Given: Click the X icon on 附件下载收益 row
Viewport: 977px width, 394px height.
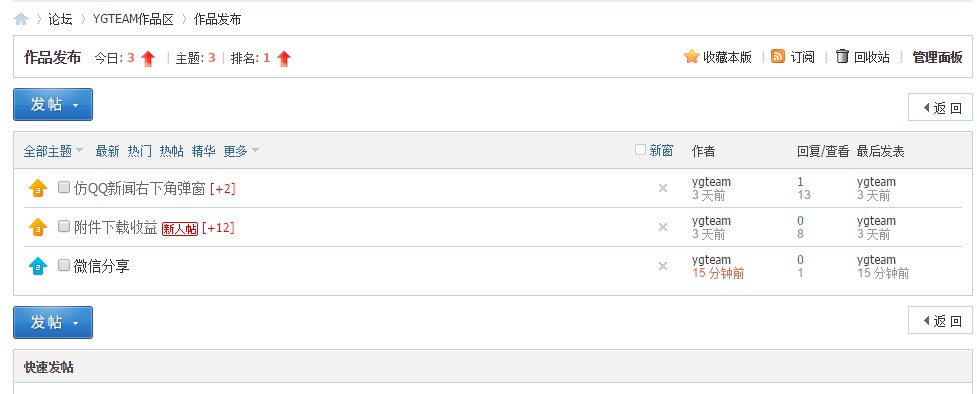Looking at the screenshot, I should click(x=663, y=227).
